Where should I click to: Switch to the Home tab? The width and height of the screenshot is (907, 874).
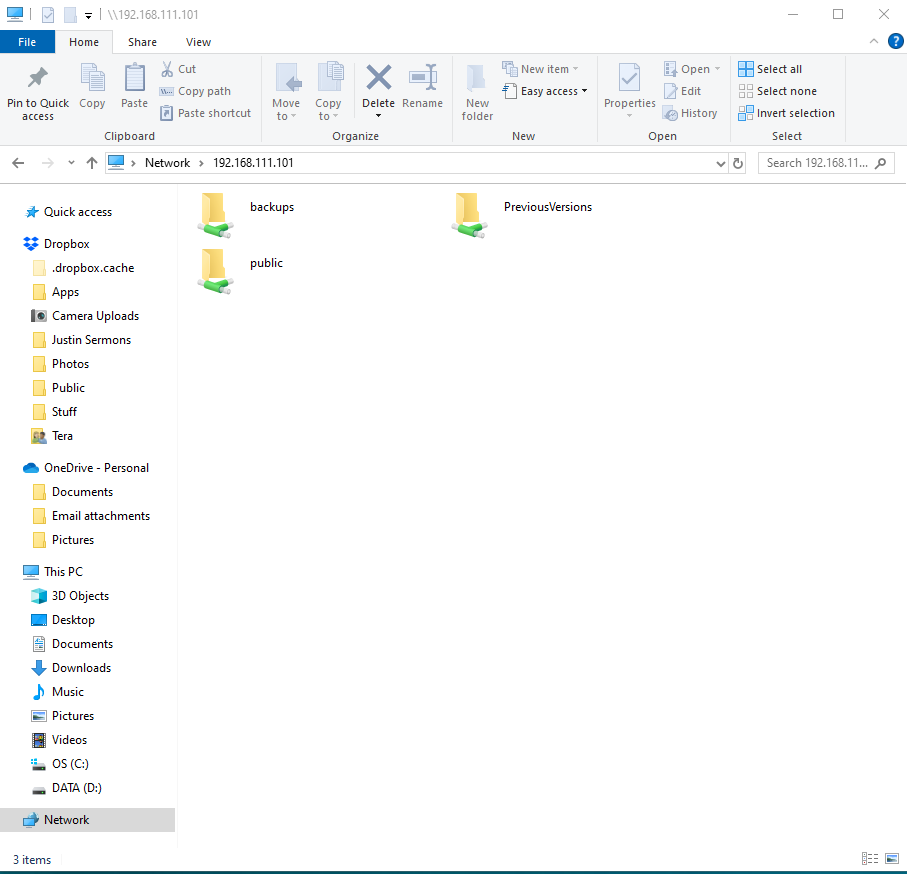(x=84, y=42)
